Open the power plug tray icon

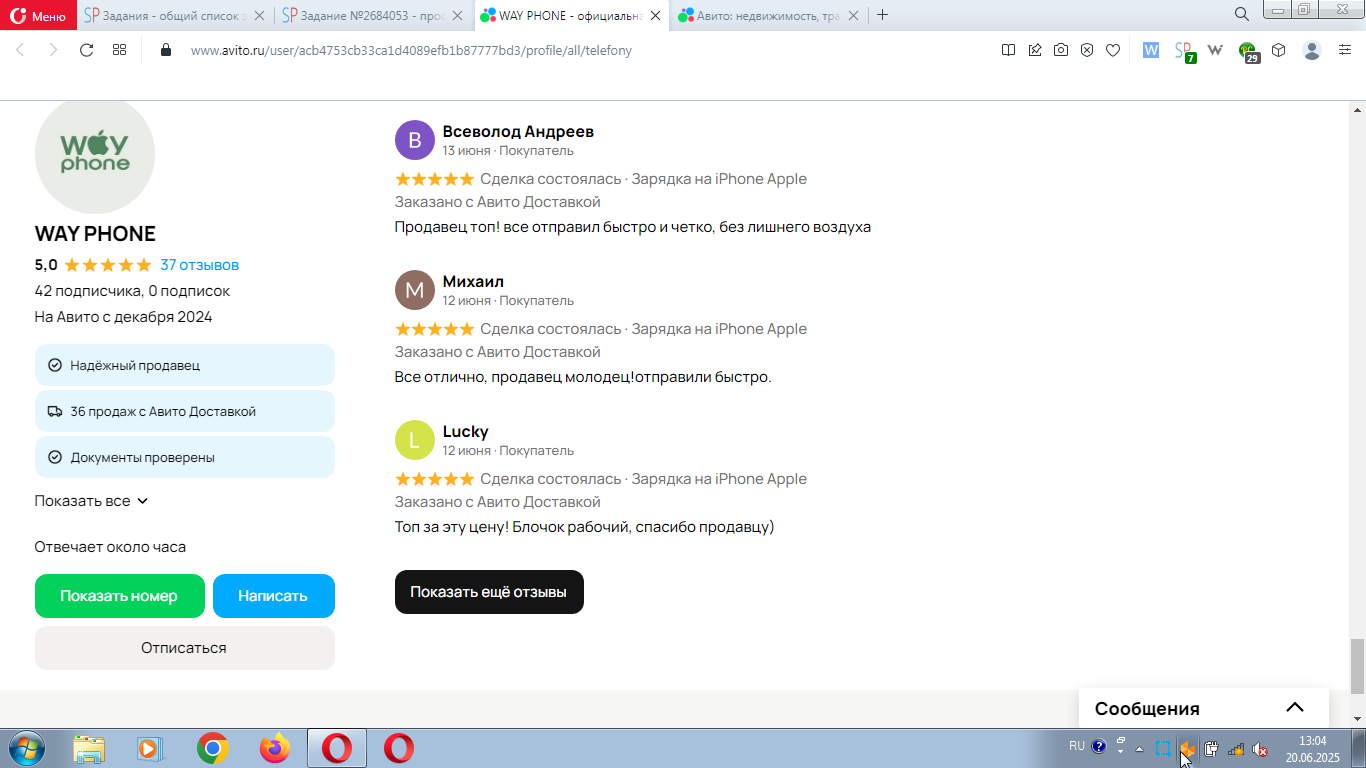pyautogui.click(x=1211, y=748)
